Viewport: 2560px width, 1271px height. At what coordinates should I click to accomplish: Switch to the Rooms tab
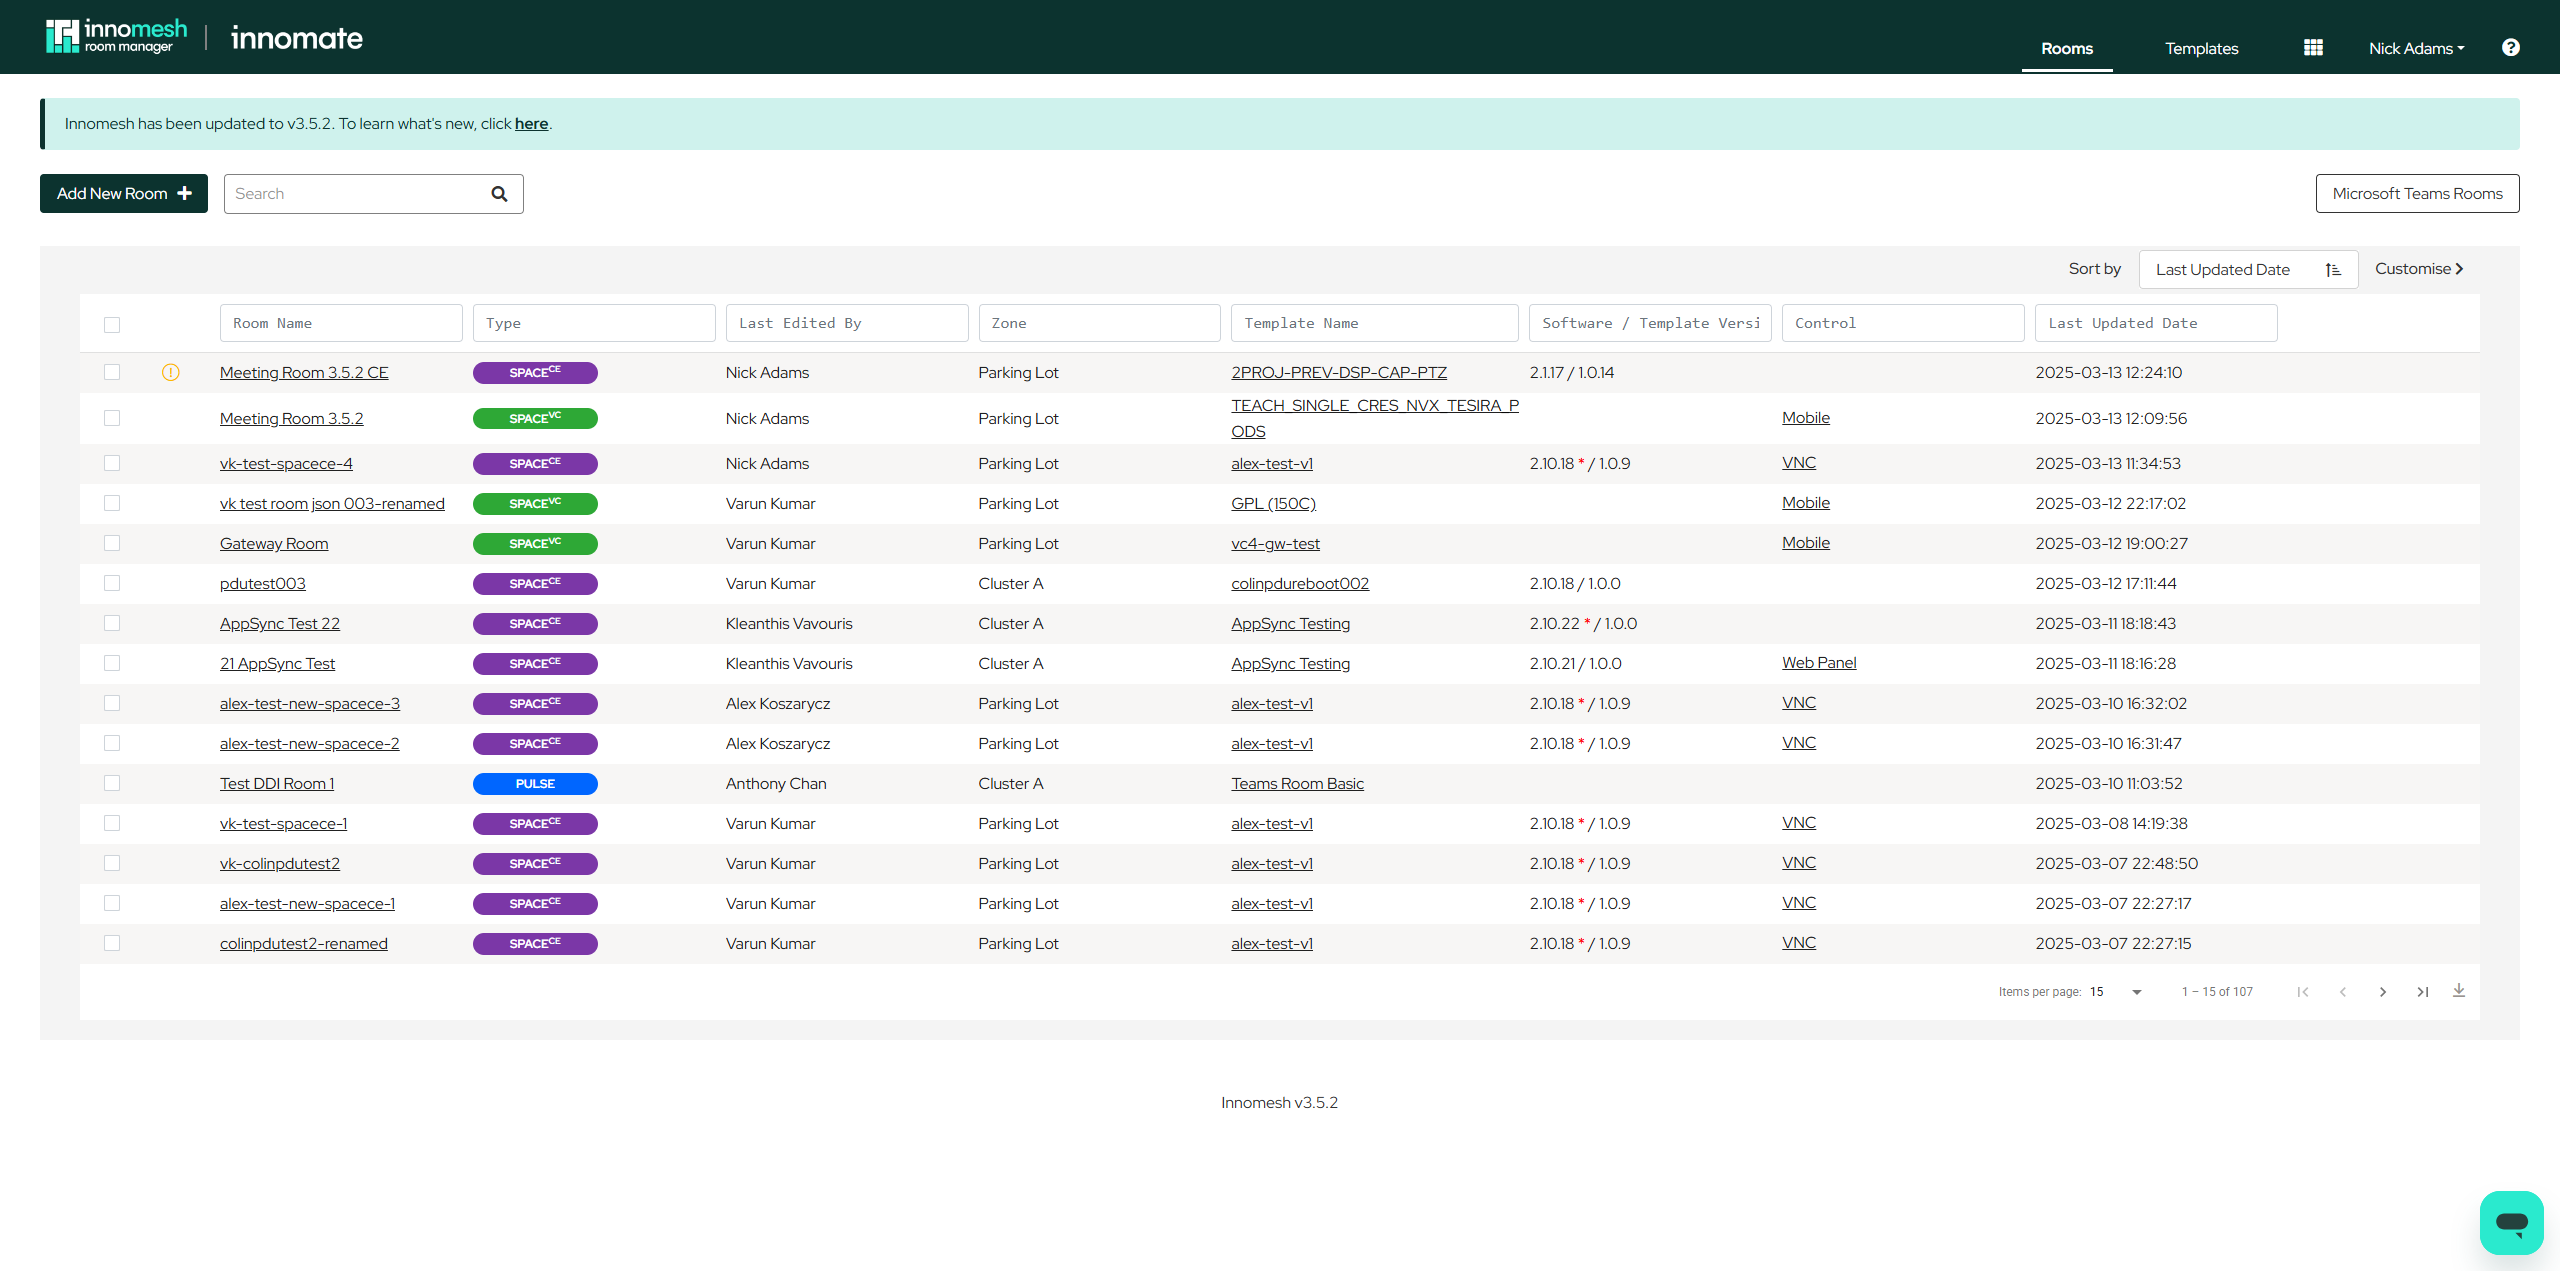[2067, 48]
